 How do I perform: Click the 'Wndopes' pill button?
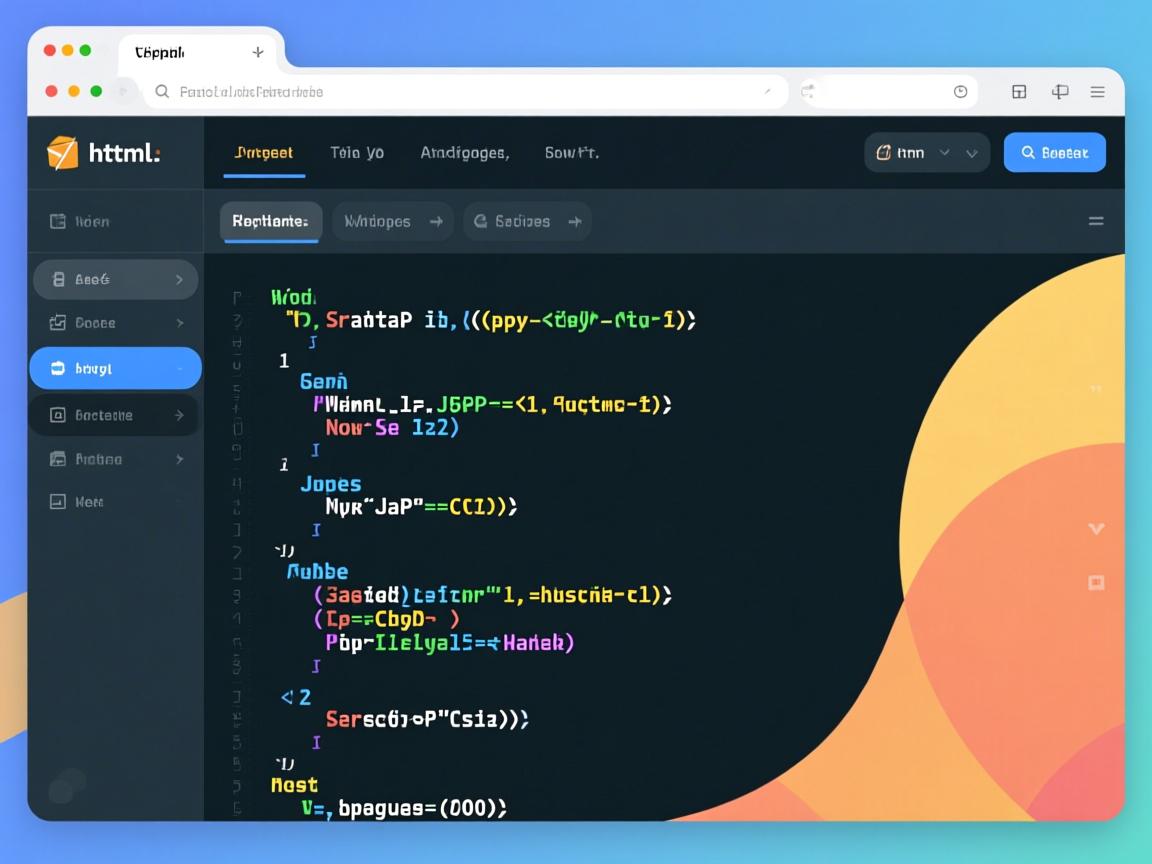[x=392, y=221]
